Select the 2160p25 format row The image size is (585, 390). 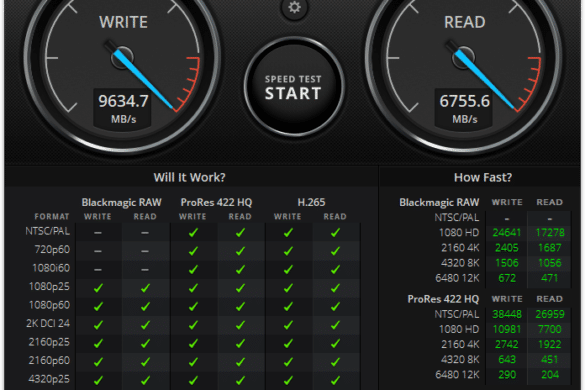point(193,343)
